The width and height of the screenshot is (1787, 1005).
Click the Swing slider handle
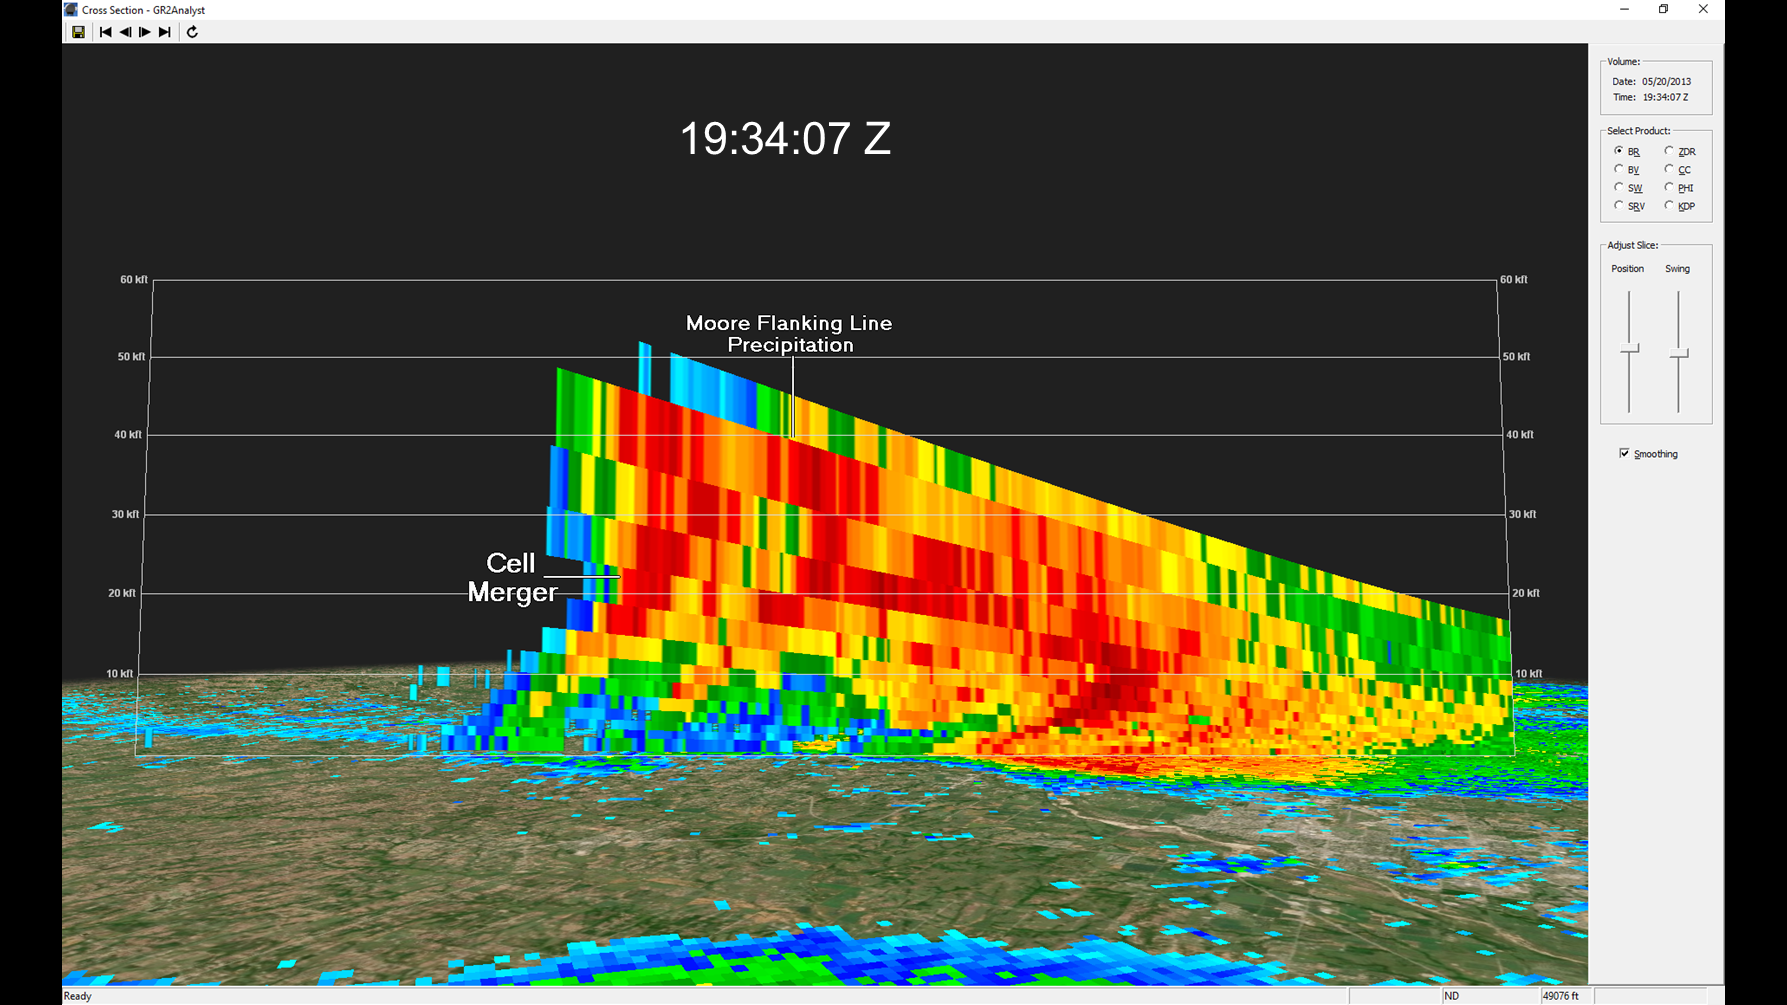[x=1679, y=354]
